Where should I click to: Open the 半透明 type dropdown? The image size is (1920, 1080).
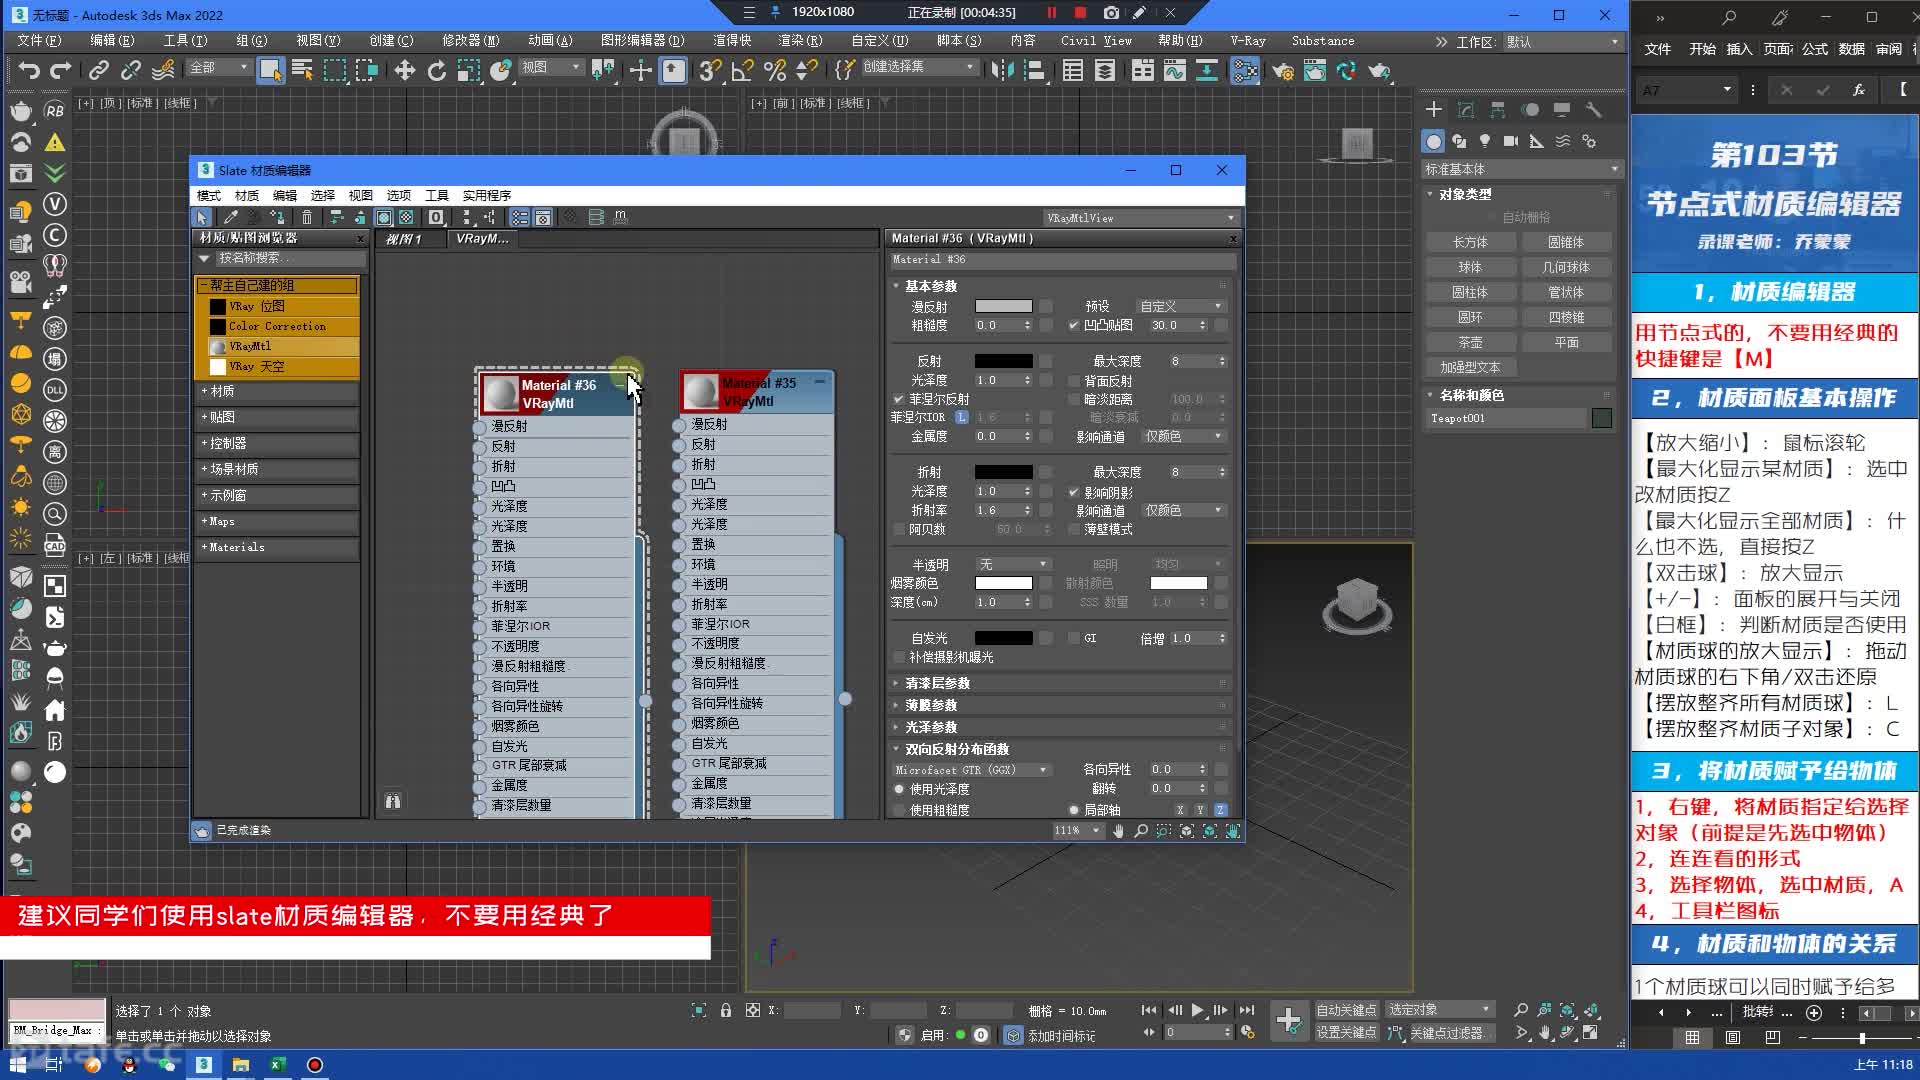pos(1012,564)
